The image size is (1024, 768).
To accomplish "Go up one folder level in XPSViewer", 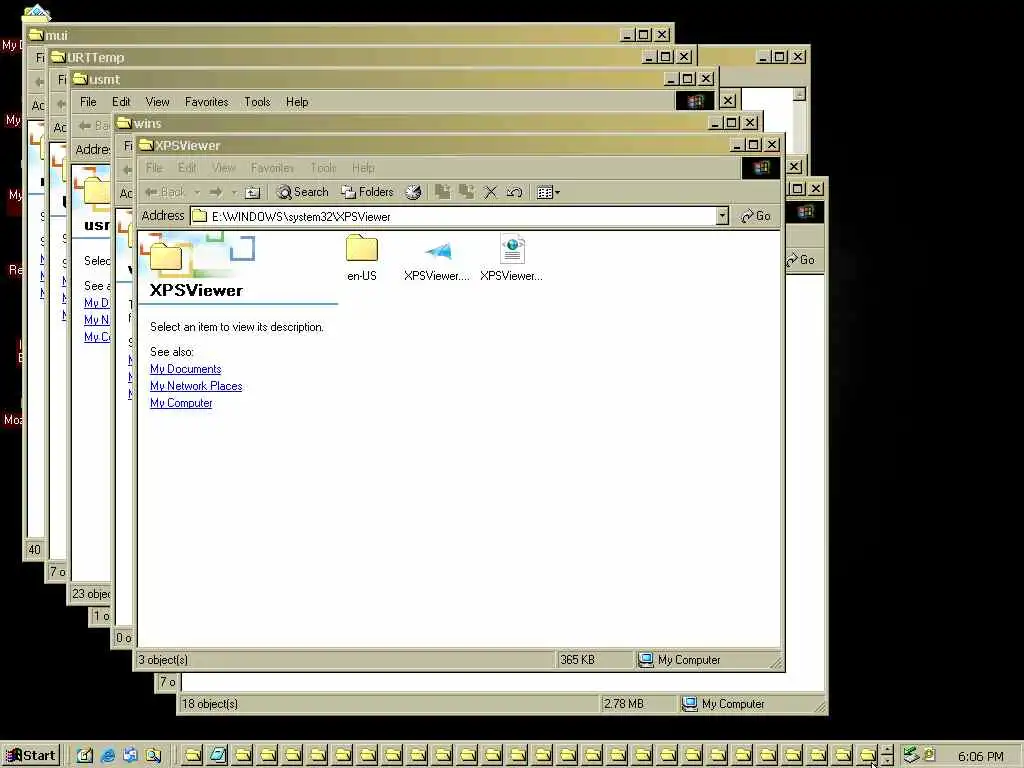I will tap(253, 193).
